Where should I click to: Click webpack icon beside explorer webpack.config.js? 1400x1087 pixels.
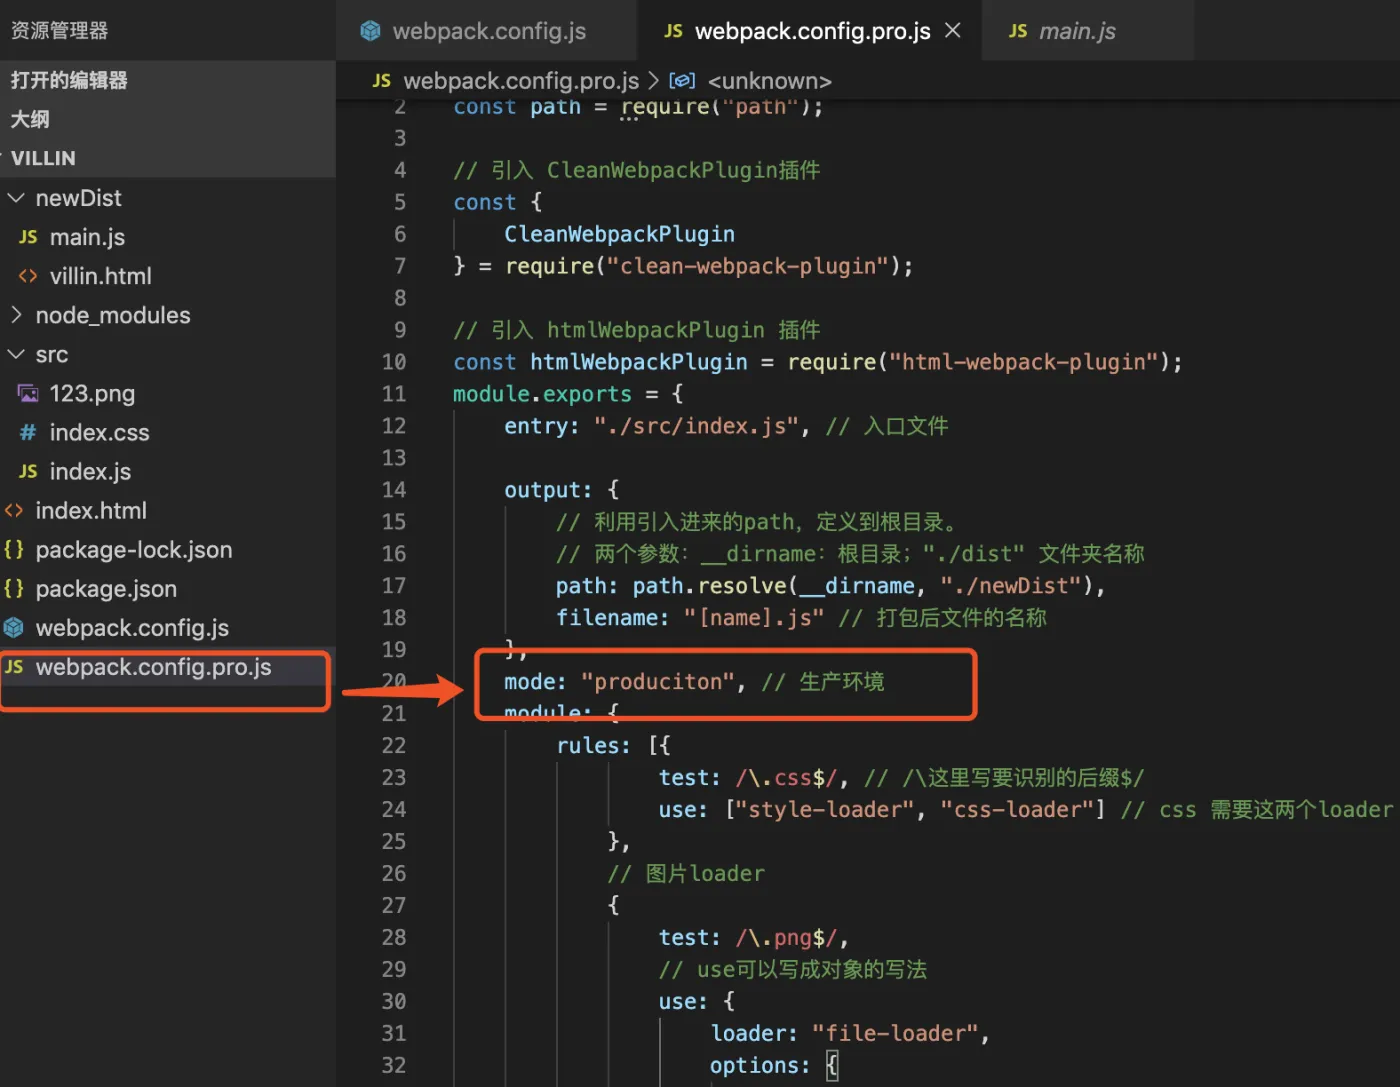tap(14, 627)
